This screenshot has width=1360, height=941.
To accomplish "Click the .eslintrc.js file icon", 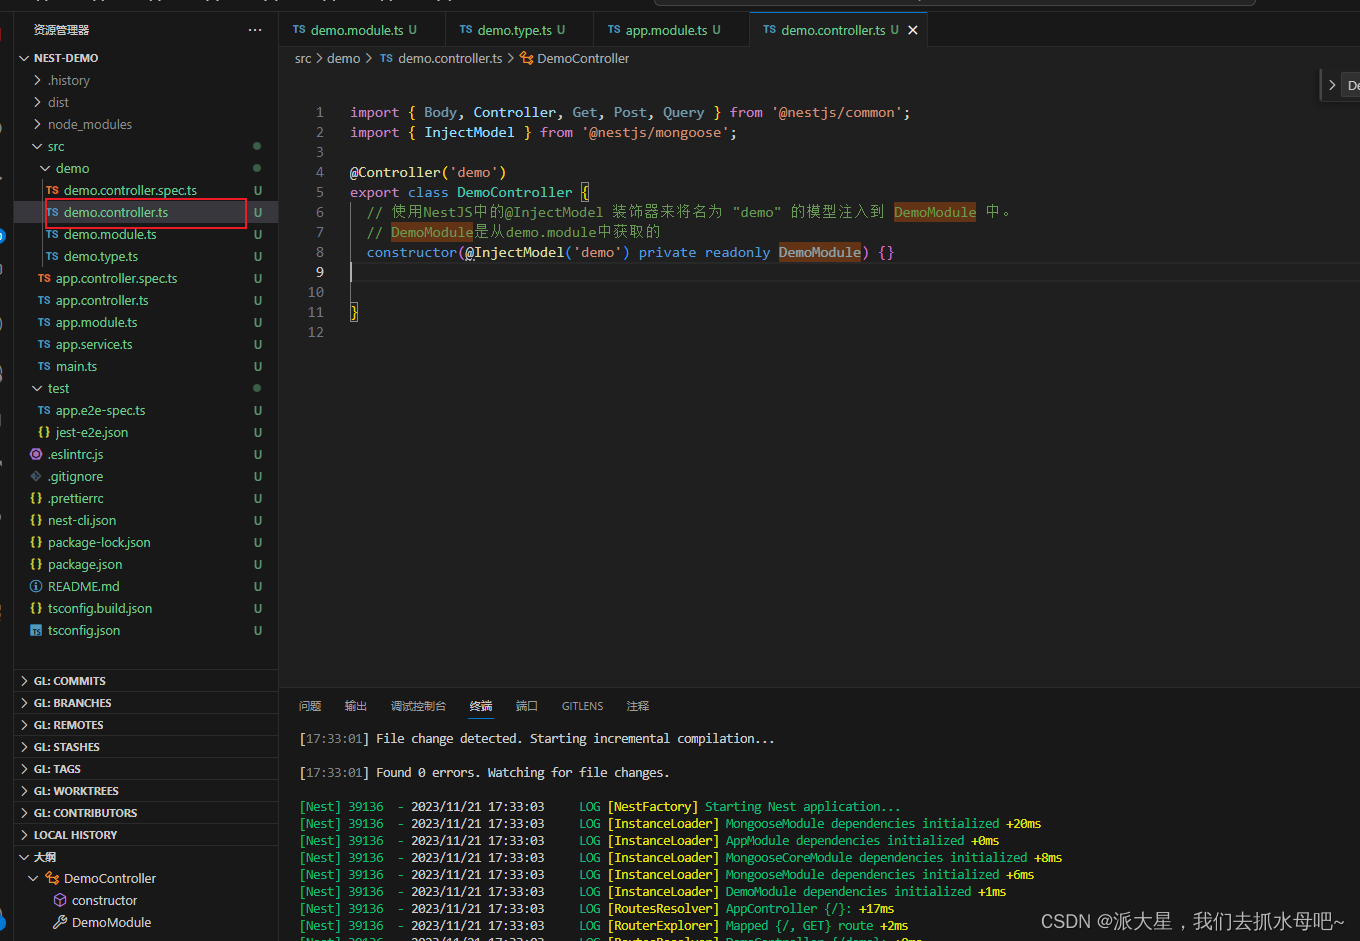I will point(36,454).
